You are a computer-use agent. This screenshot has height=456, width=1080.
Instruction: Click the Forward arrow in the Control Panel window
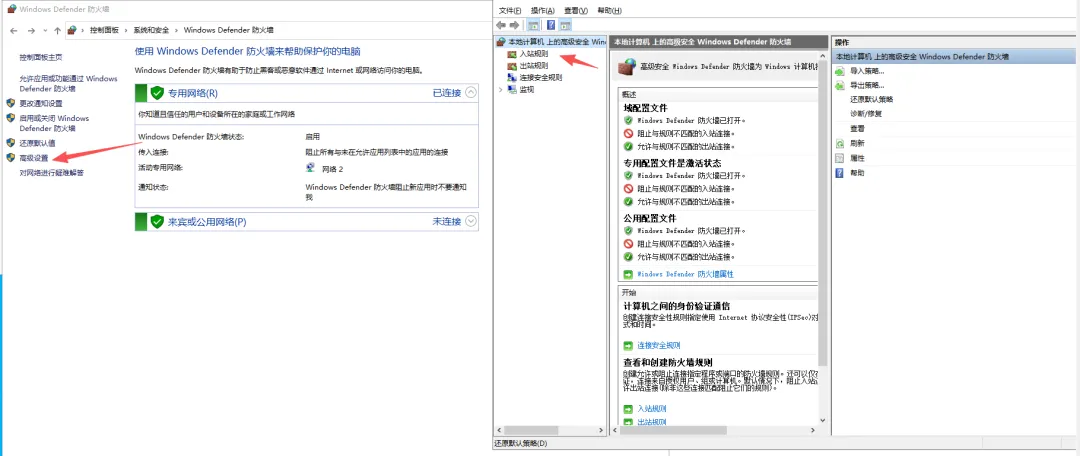click(31, 30)
